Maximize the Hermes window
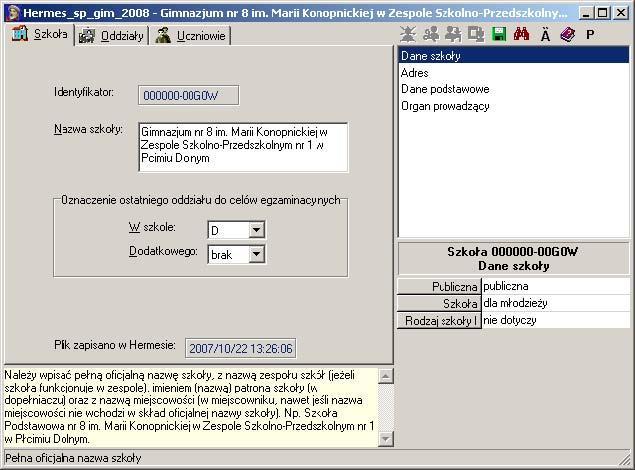Viewport: 635px width, 470px height. [x=602, y=13]
